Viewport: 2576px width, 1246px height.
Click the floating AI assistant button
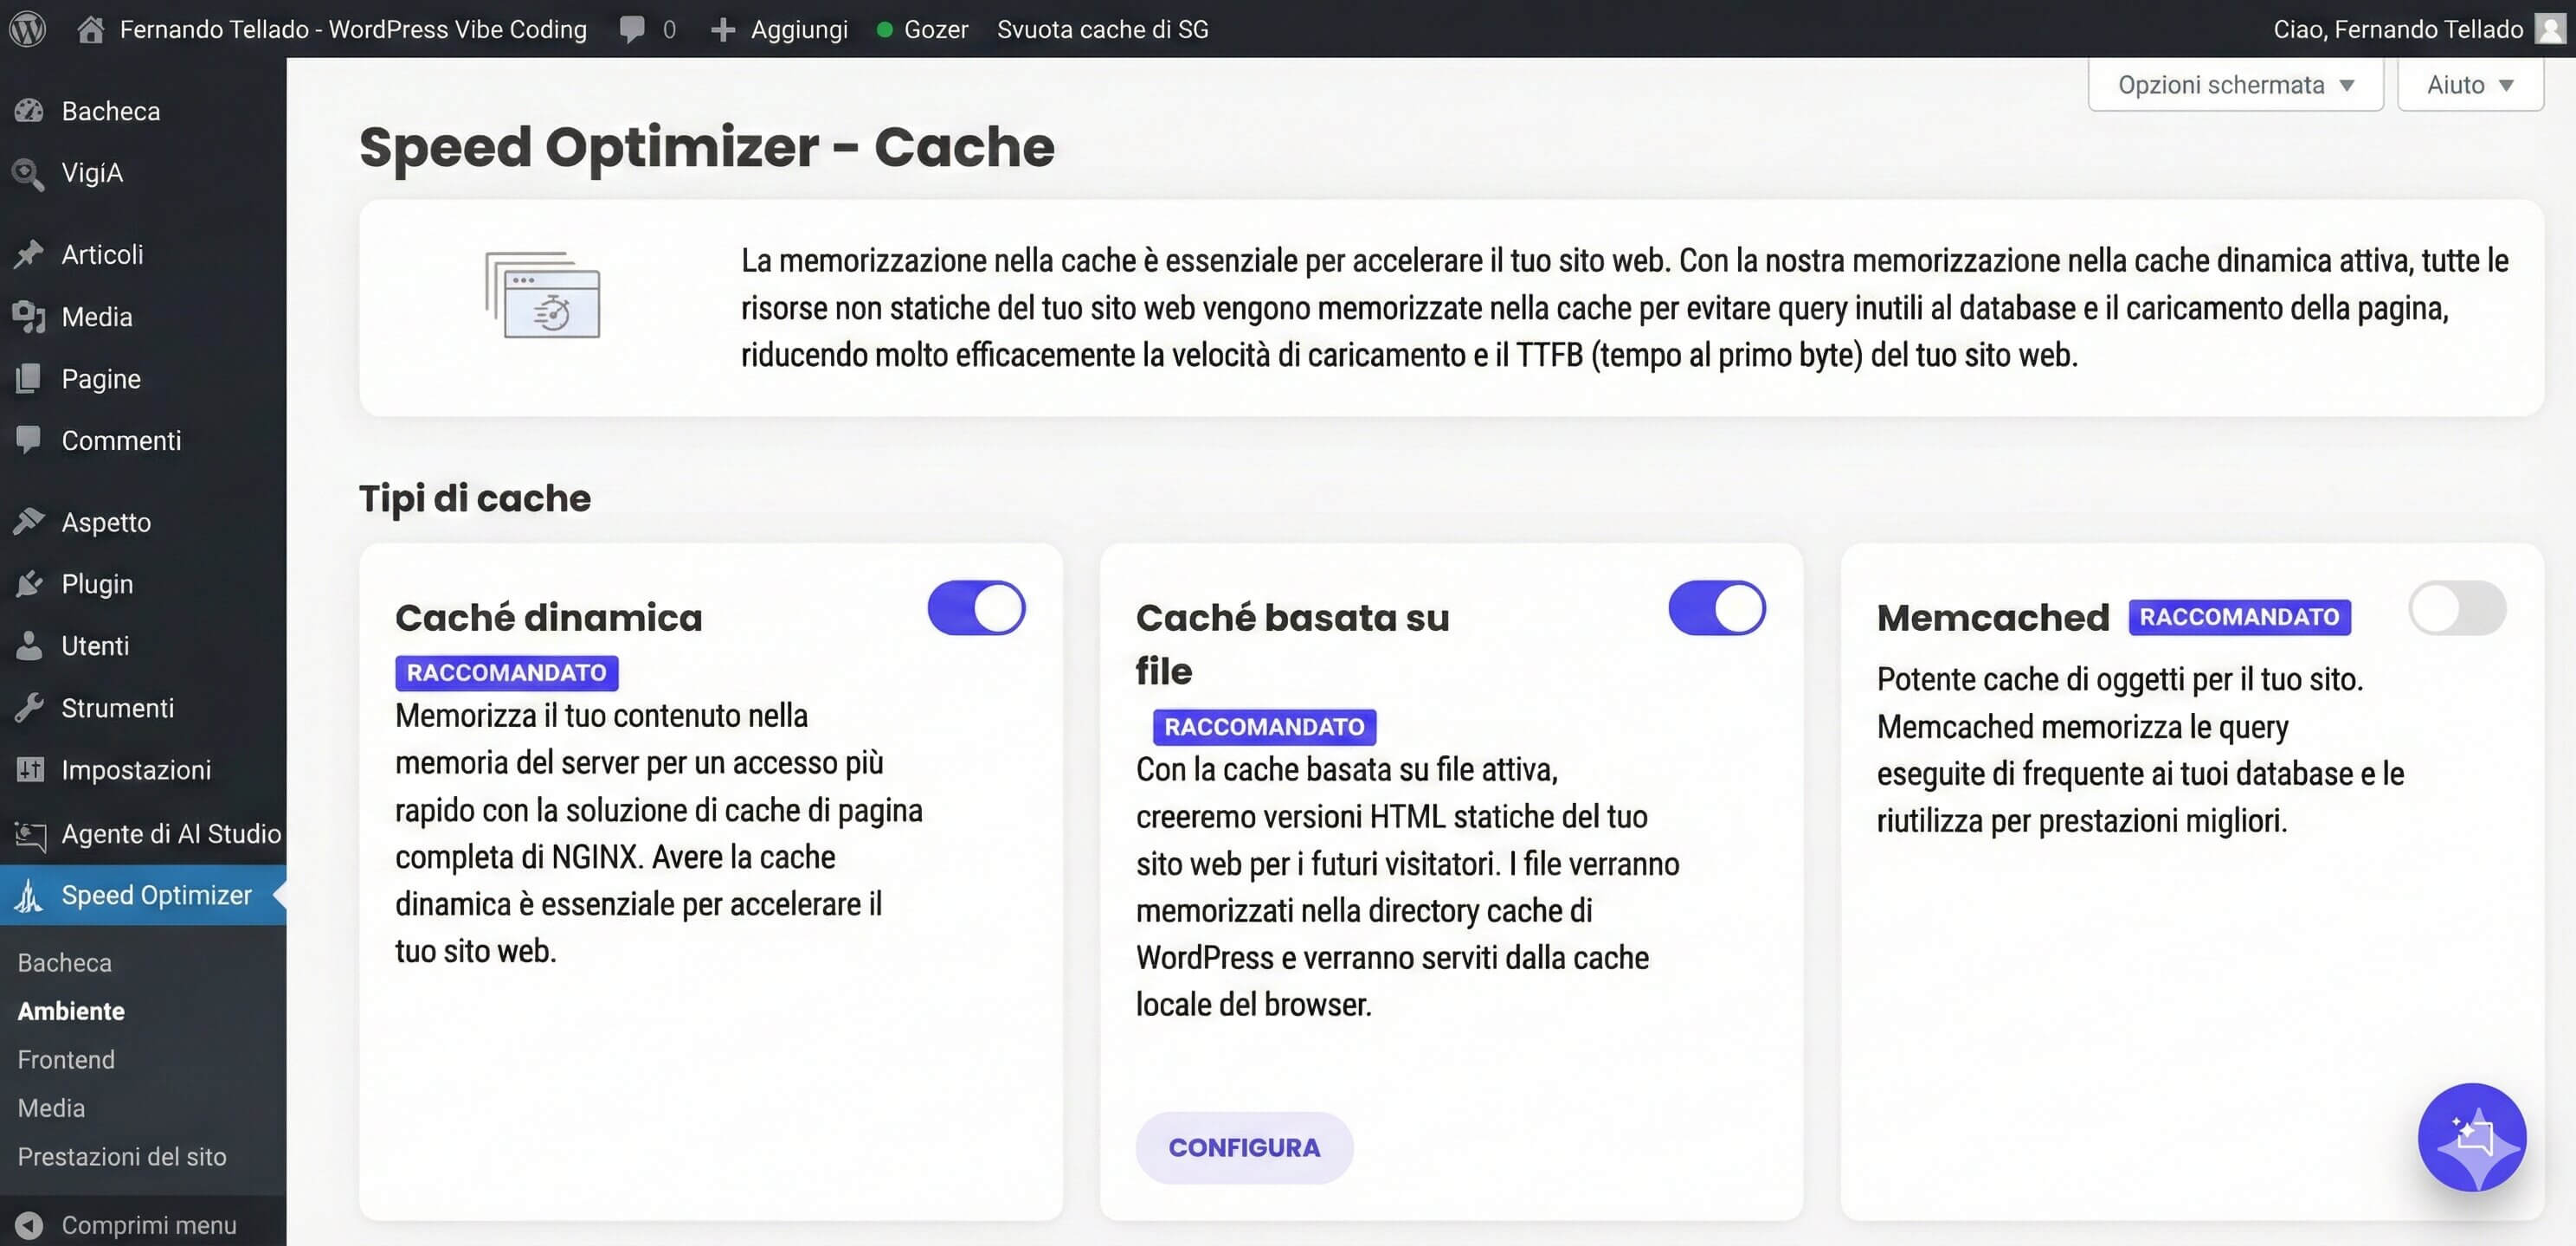coord(2472,1138)
